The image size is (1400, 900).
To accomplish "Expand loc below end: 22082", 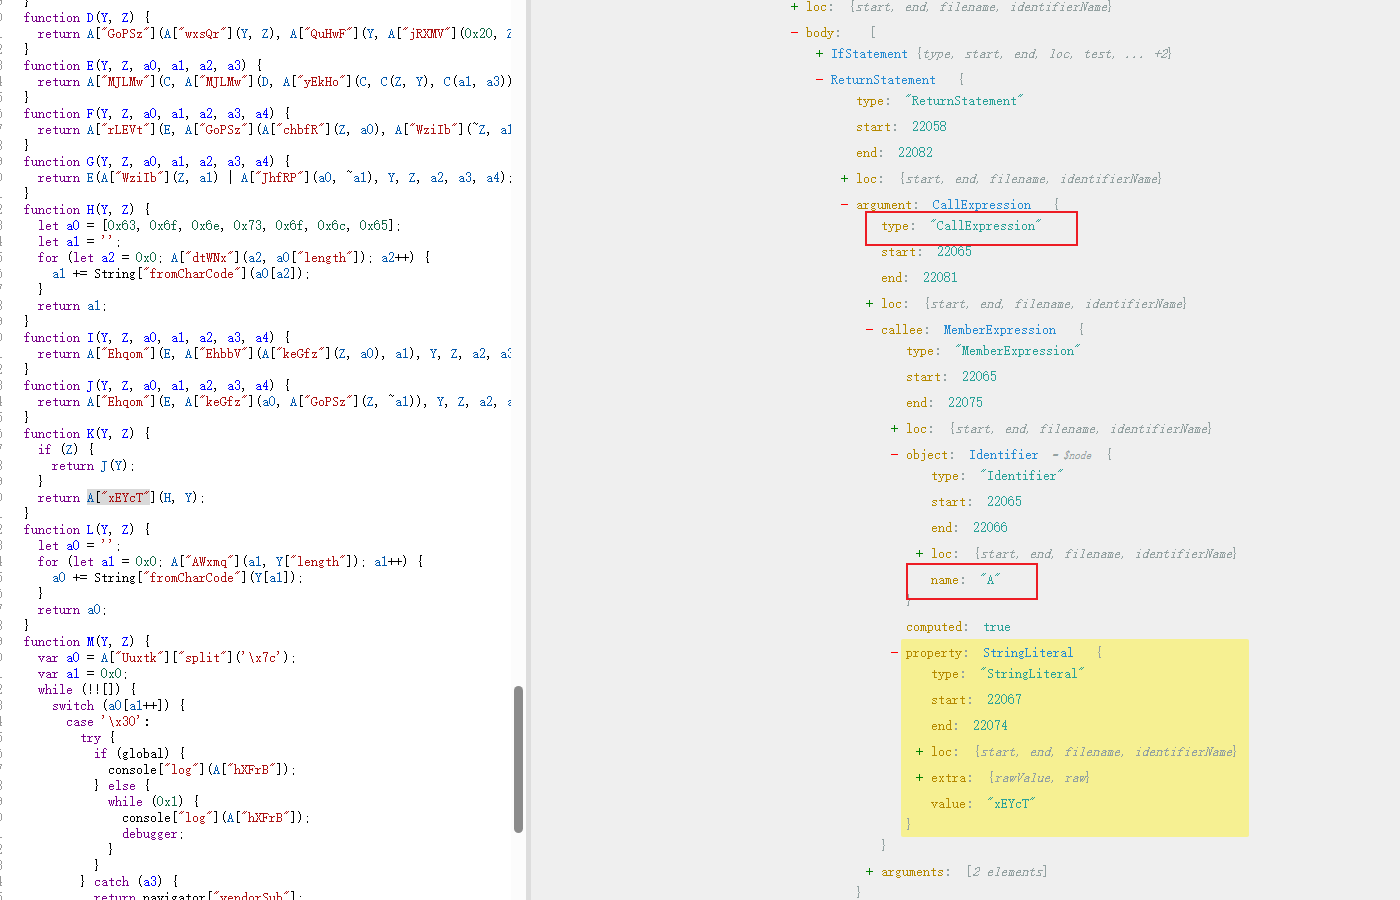I will pyautogui.click(x=844, y=179).
